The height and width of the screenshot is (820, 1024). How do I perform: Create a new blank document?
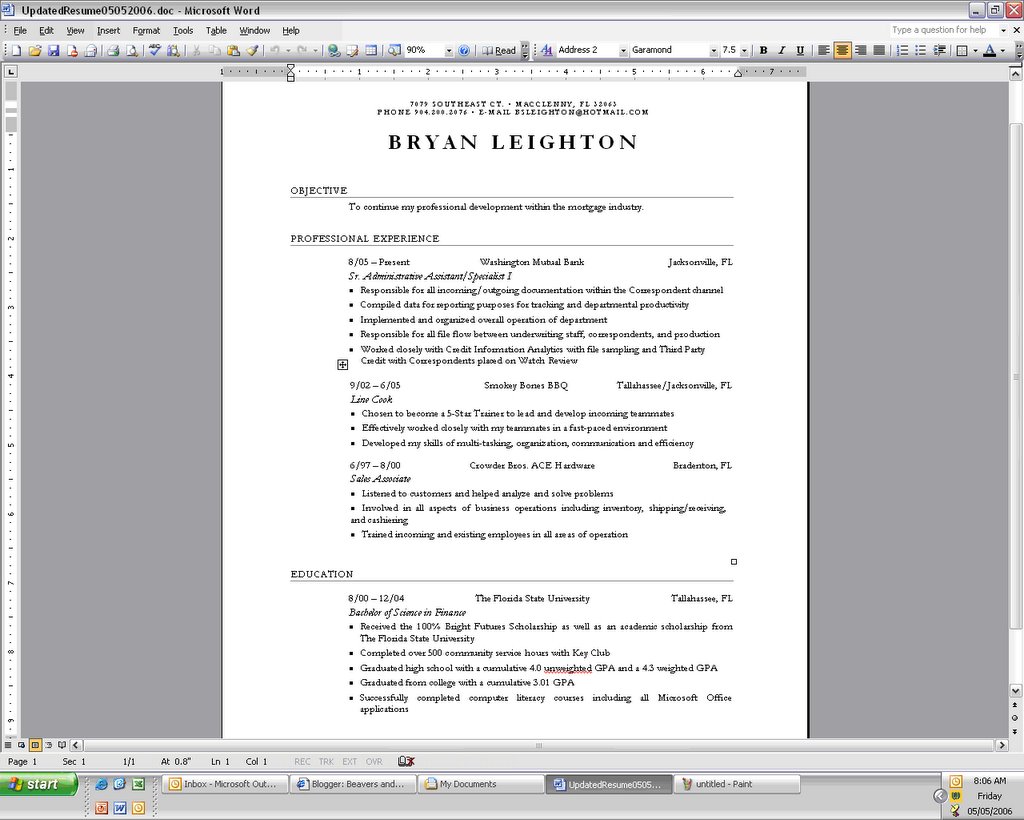point(16,50)
